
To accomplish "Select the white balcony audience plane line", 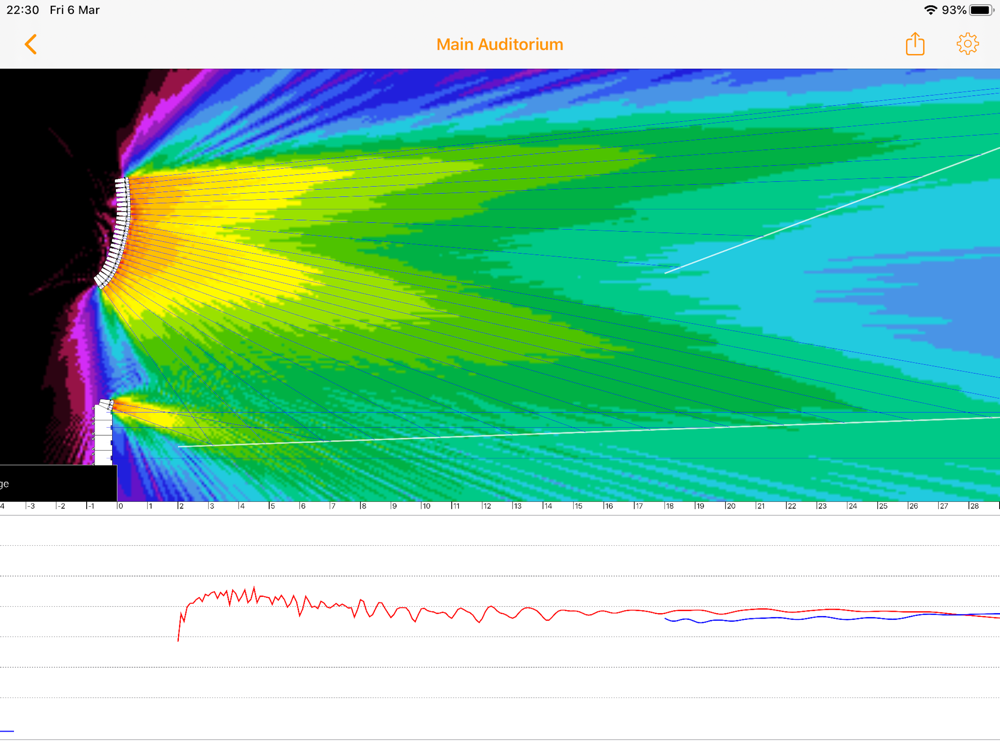I will pos(832,210).
